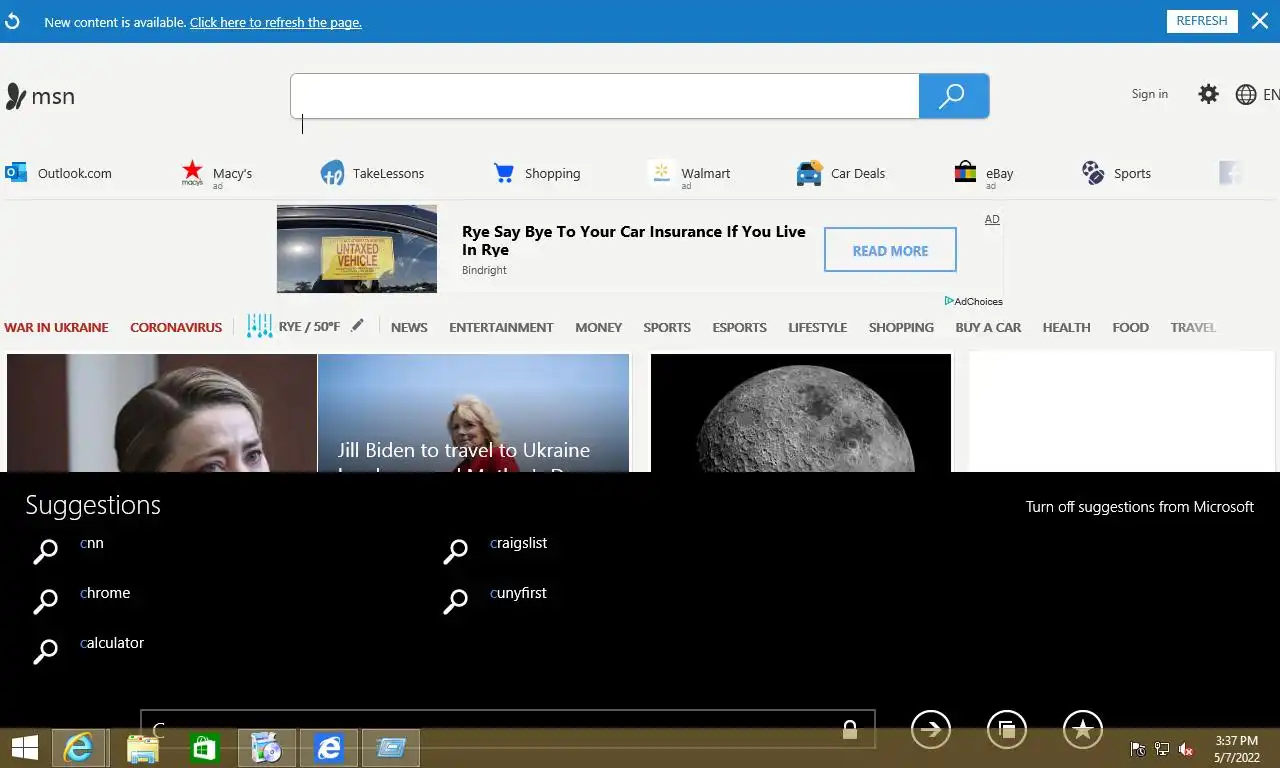Select the 'craigslist' suggestion
This screenshot has width=1280, height=768.
point(518,543)
